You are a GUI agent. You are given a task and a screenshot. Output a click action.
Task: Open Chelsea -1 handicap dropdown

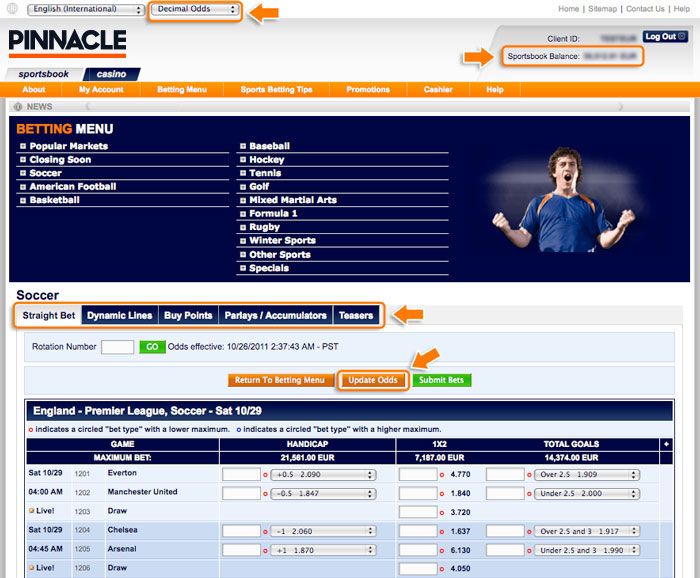[x=323, y=532]
